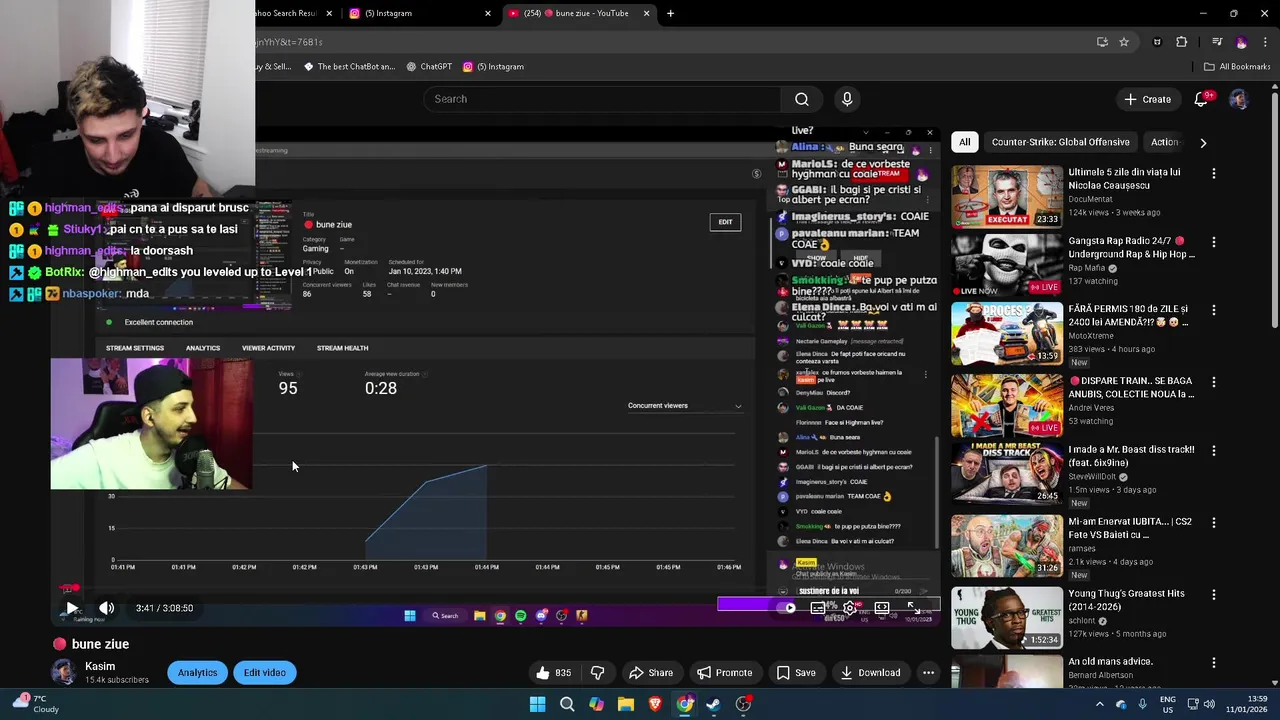
Task: Open the Instagram bookmark in bookmarks bar
Action: click(493, 67)
